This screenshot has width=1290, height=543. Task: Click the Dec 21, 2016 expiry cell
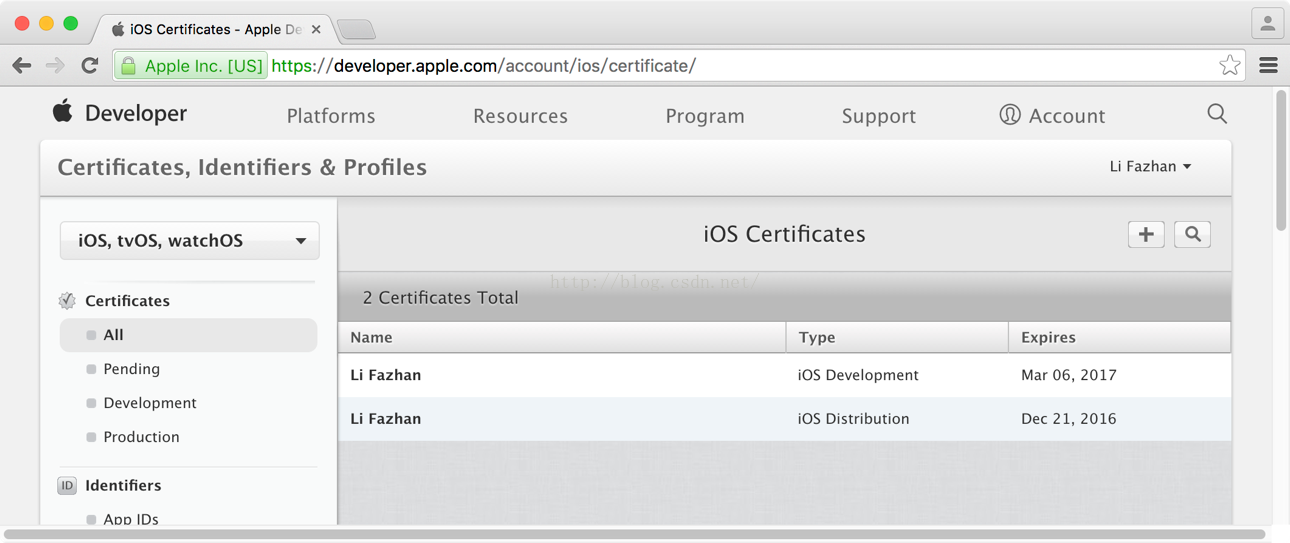(1069, 419)
